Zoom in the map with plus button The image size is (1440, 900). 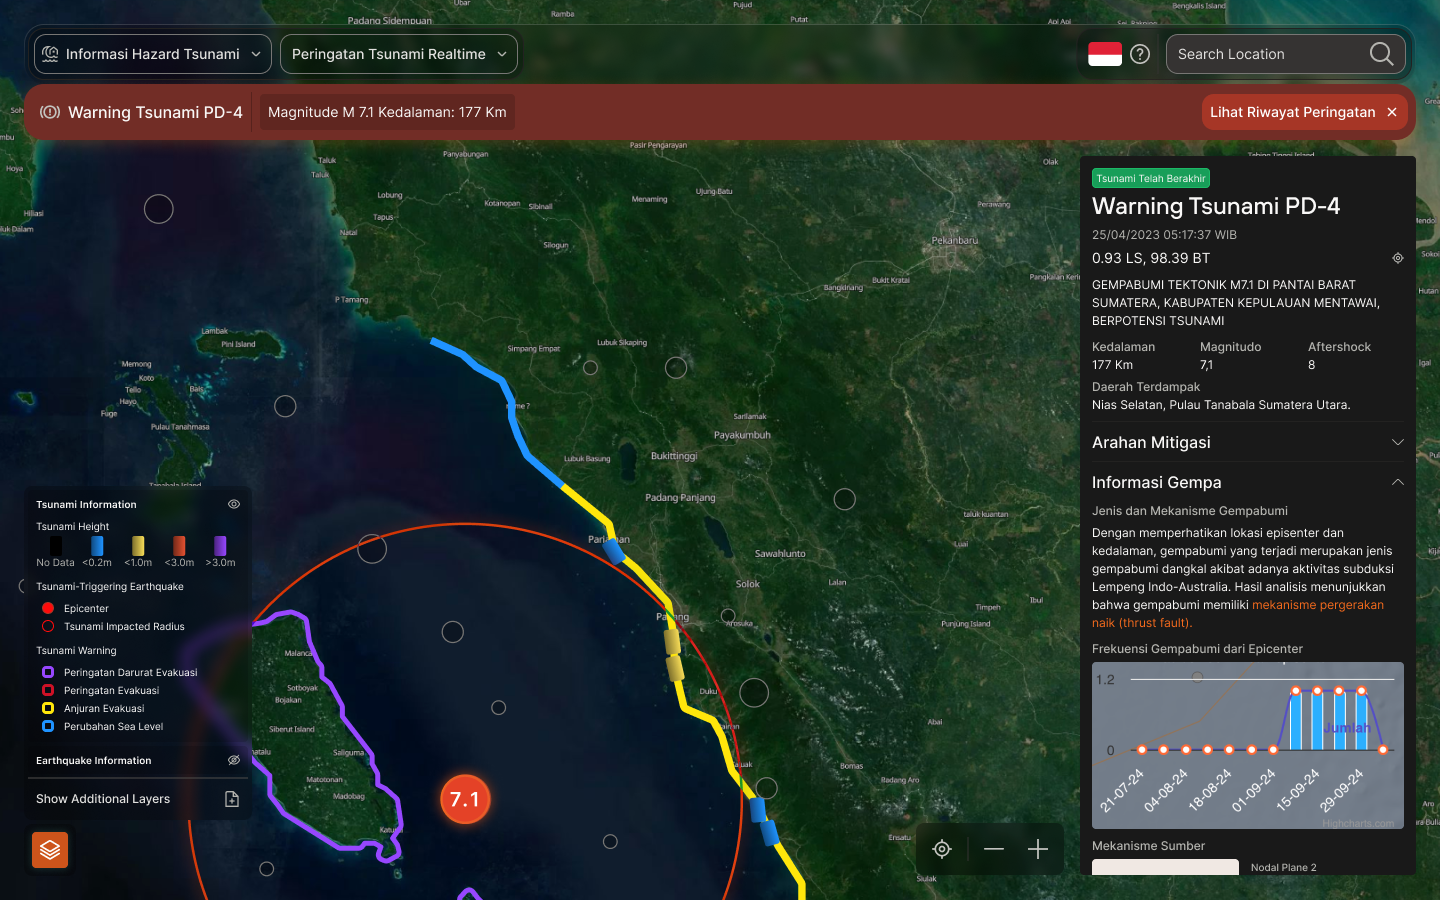pyautogui.click(x=1038, y=849)
